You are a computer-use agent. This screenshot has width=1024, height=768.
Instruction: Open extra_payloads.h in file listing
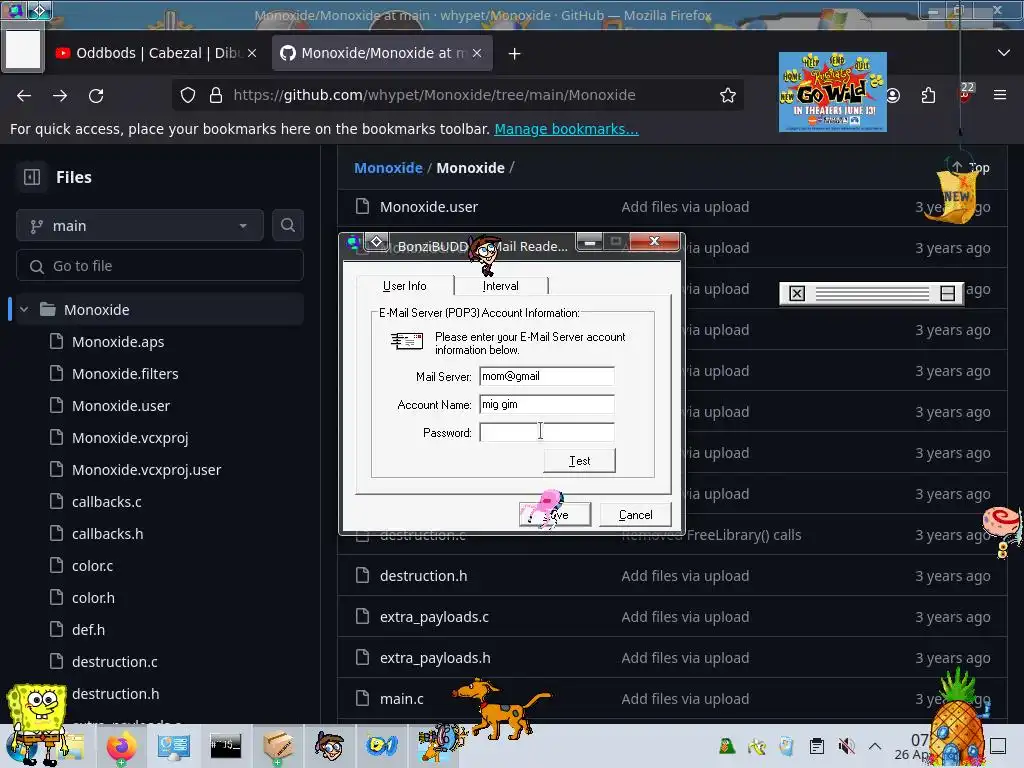(435, 658)
